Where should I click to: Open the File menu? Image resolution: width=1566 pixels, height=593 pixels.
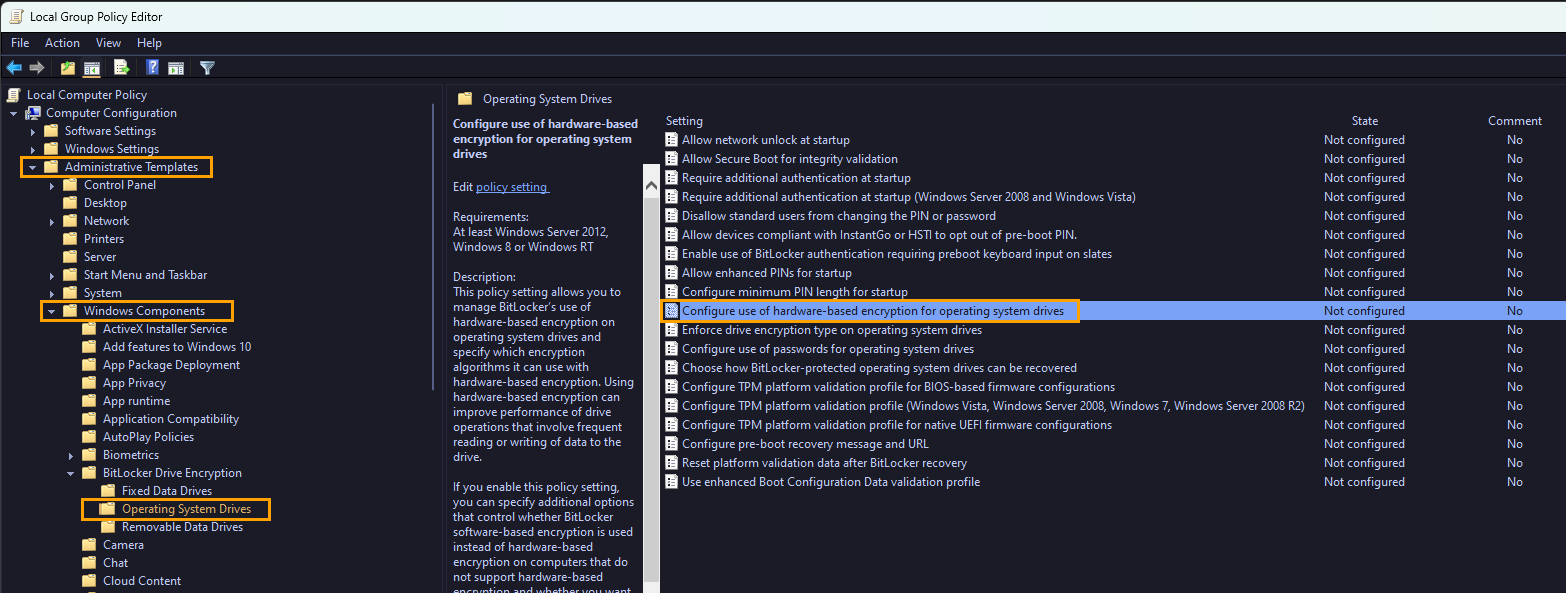tap(20, 43)
